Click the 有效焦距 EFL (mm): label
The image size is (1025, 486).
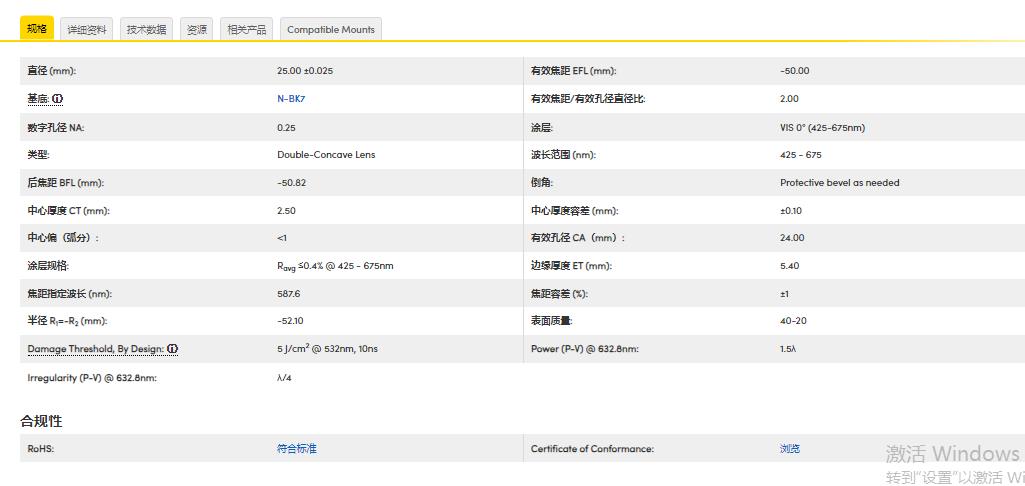coord(573,71)
